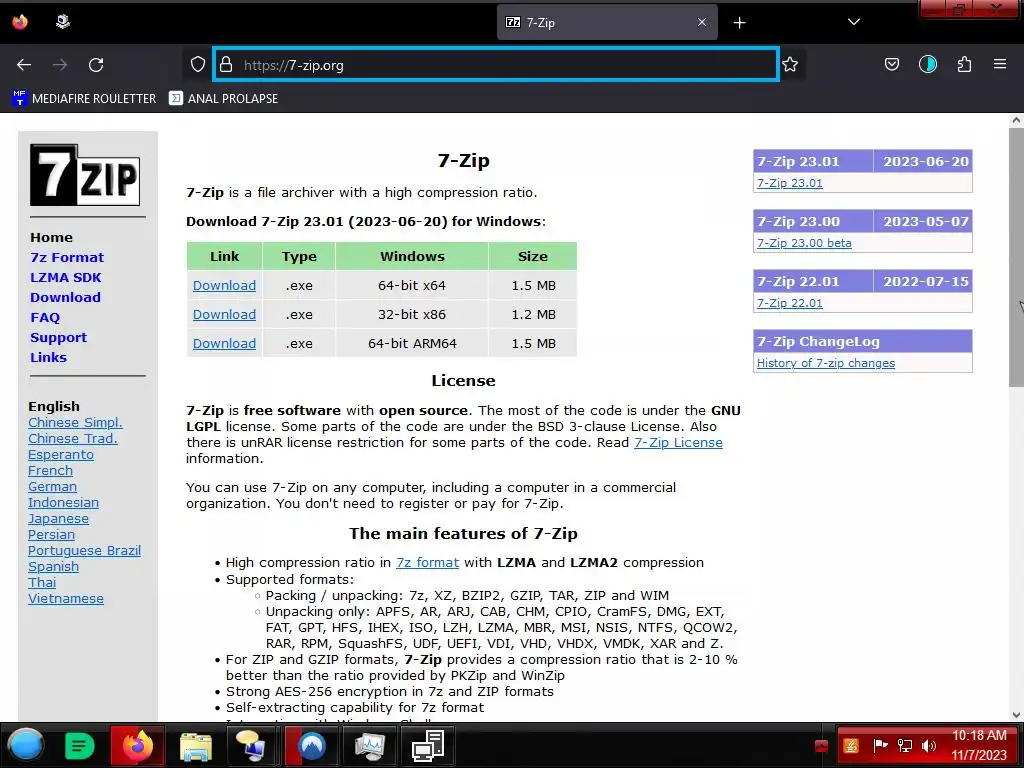The image size is (1024, 768).
Task: Switch language to Indonesian
Action: pyautogui.click(x=63, y=503)
